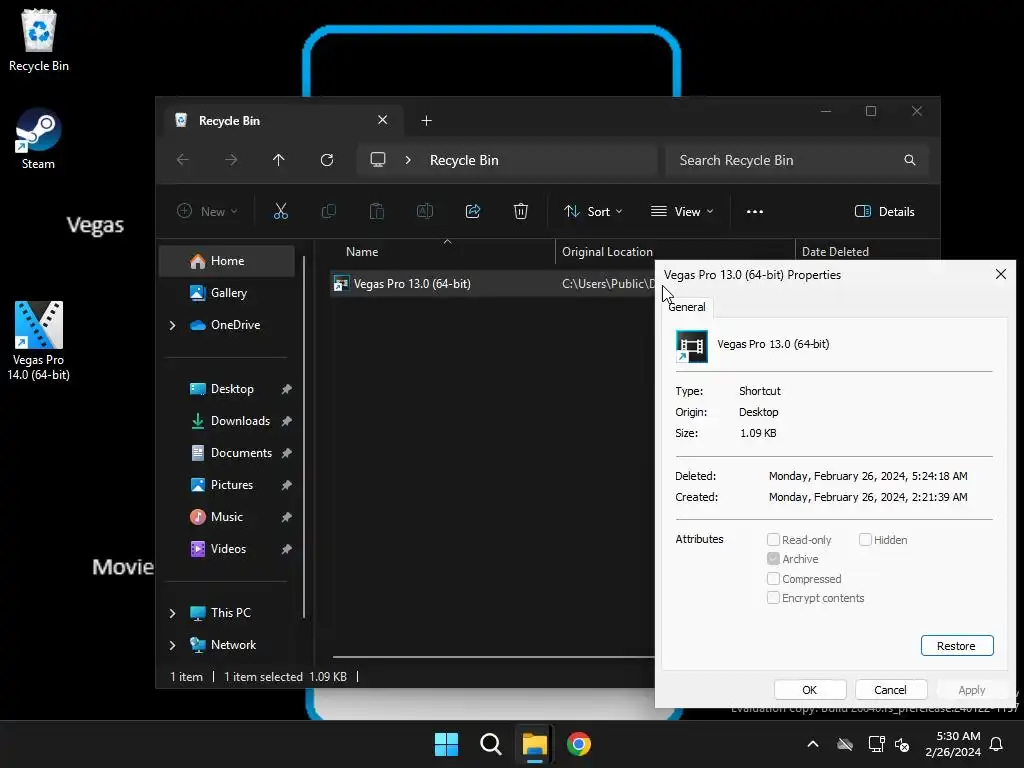The image size is (1024, 768).
Task: Go forward with the right arrow
Action: coord(231,160)
